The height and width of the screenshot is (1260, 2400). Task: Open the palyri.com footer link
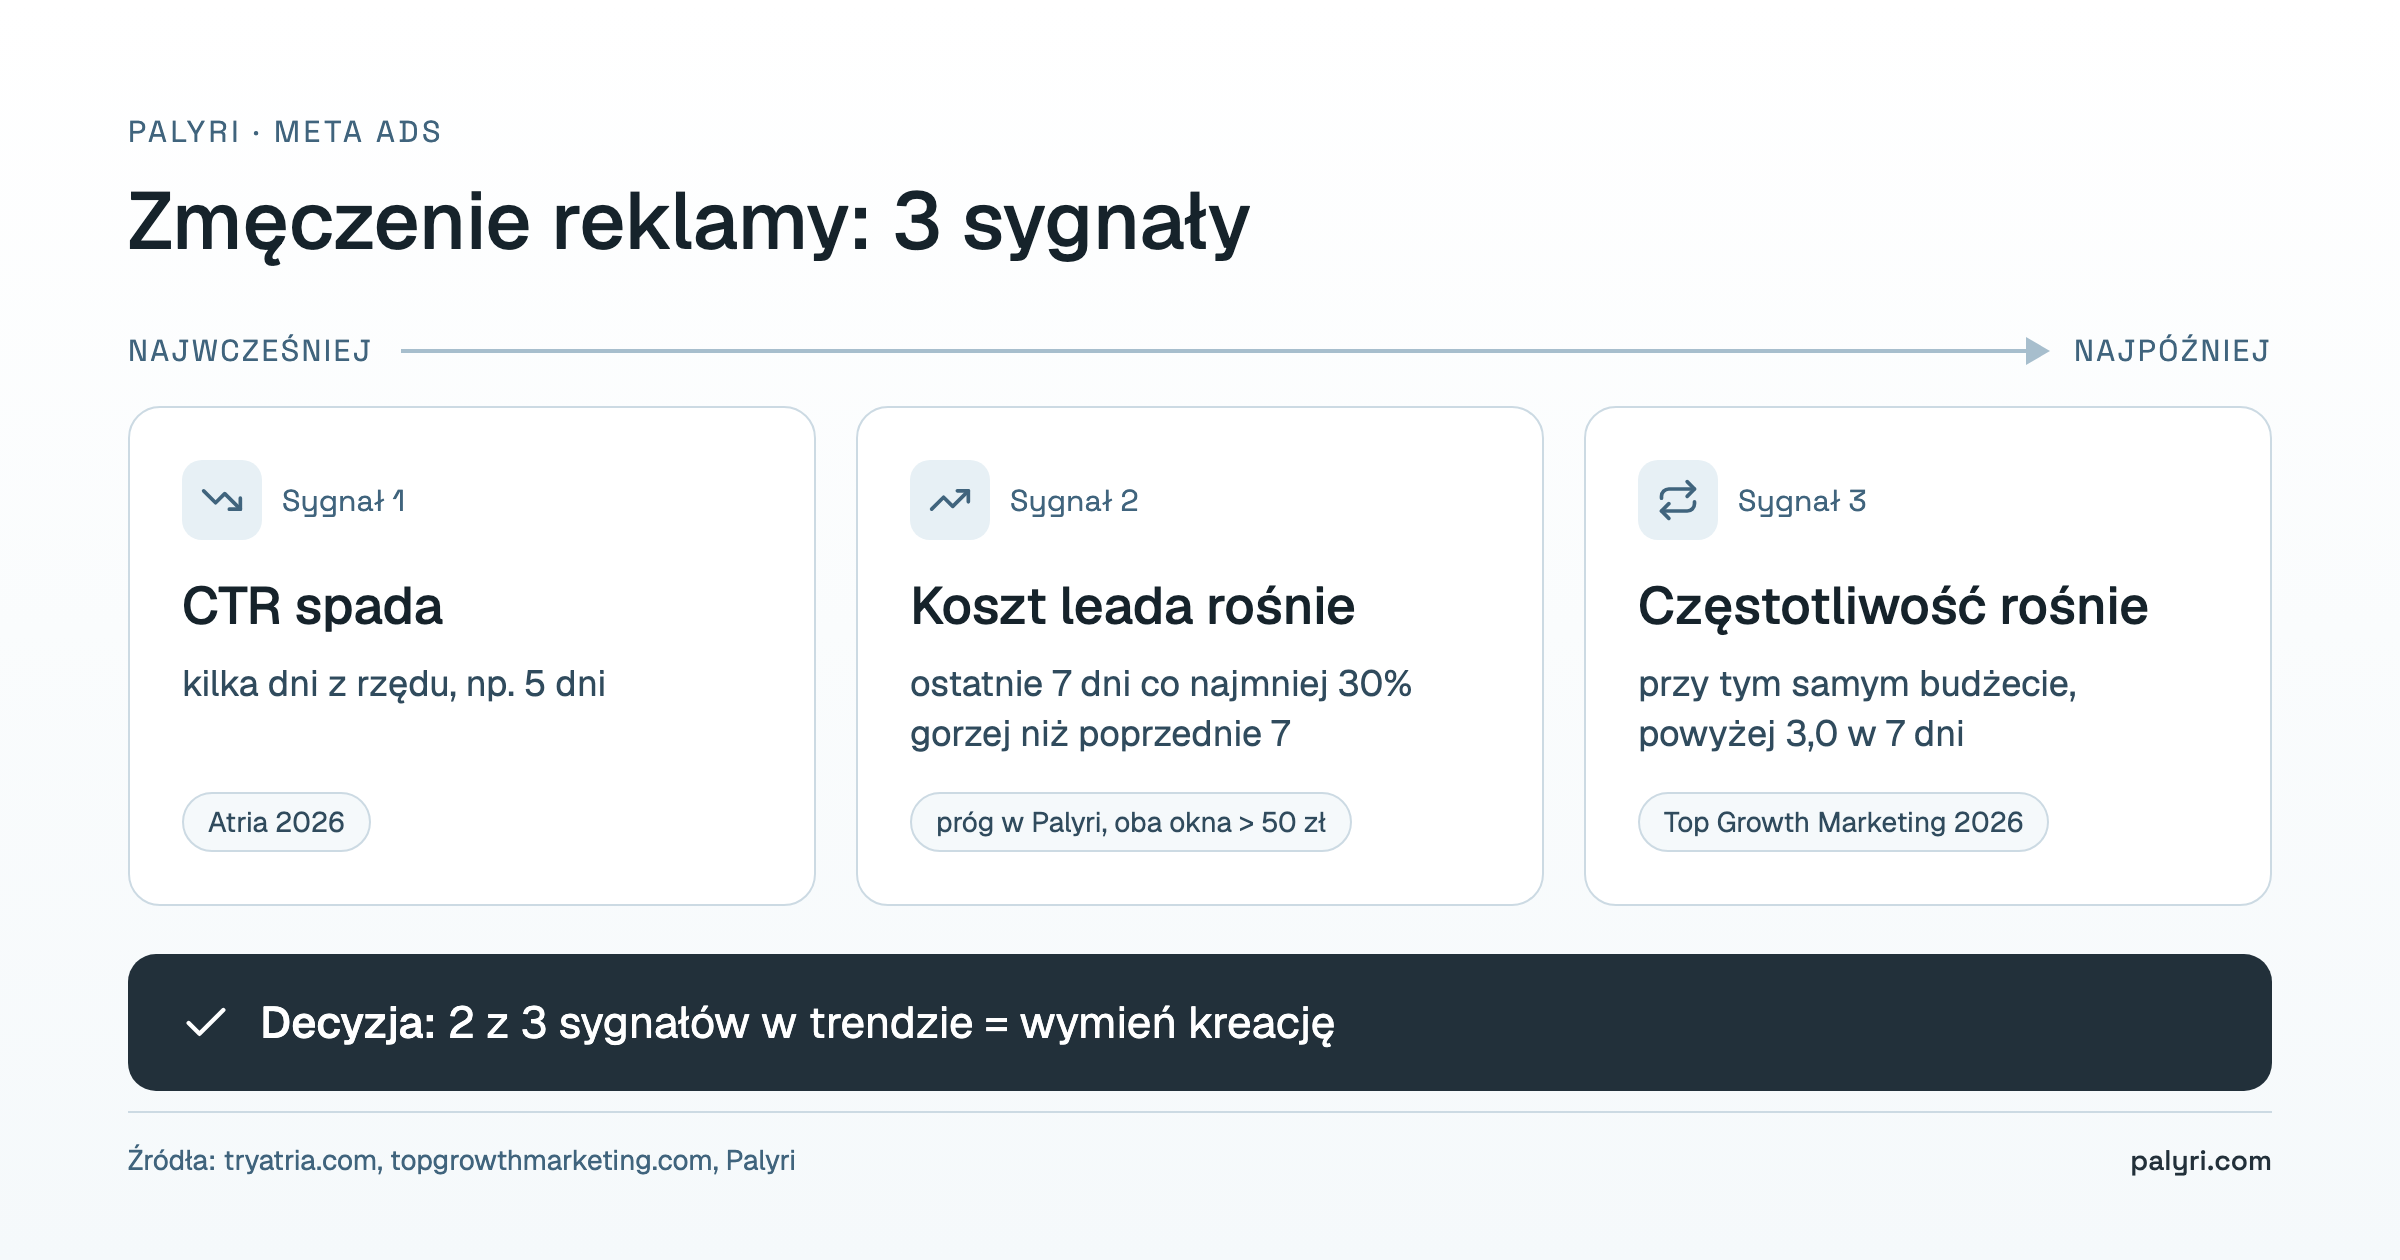pyautogui.click(x=2200, y=1161)
